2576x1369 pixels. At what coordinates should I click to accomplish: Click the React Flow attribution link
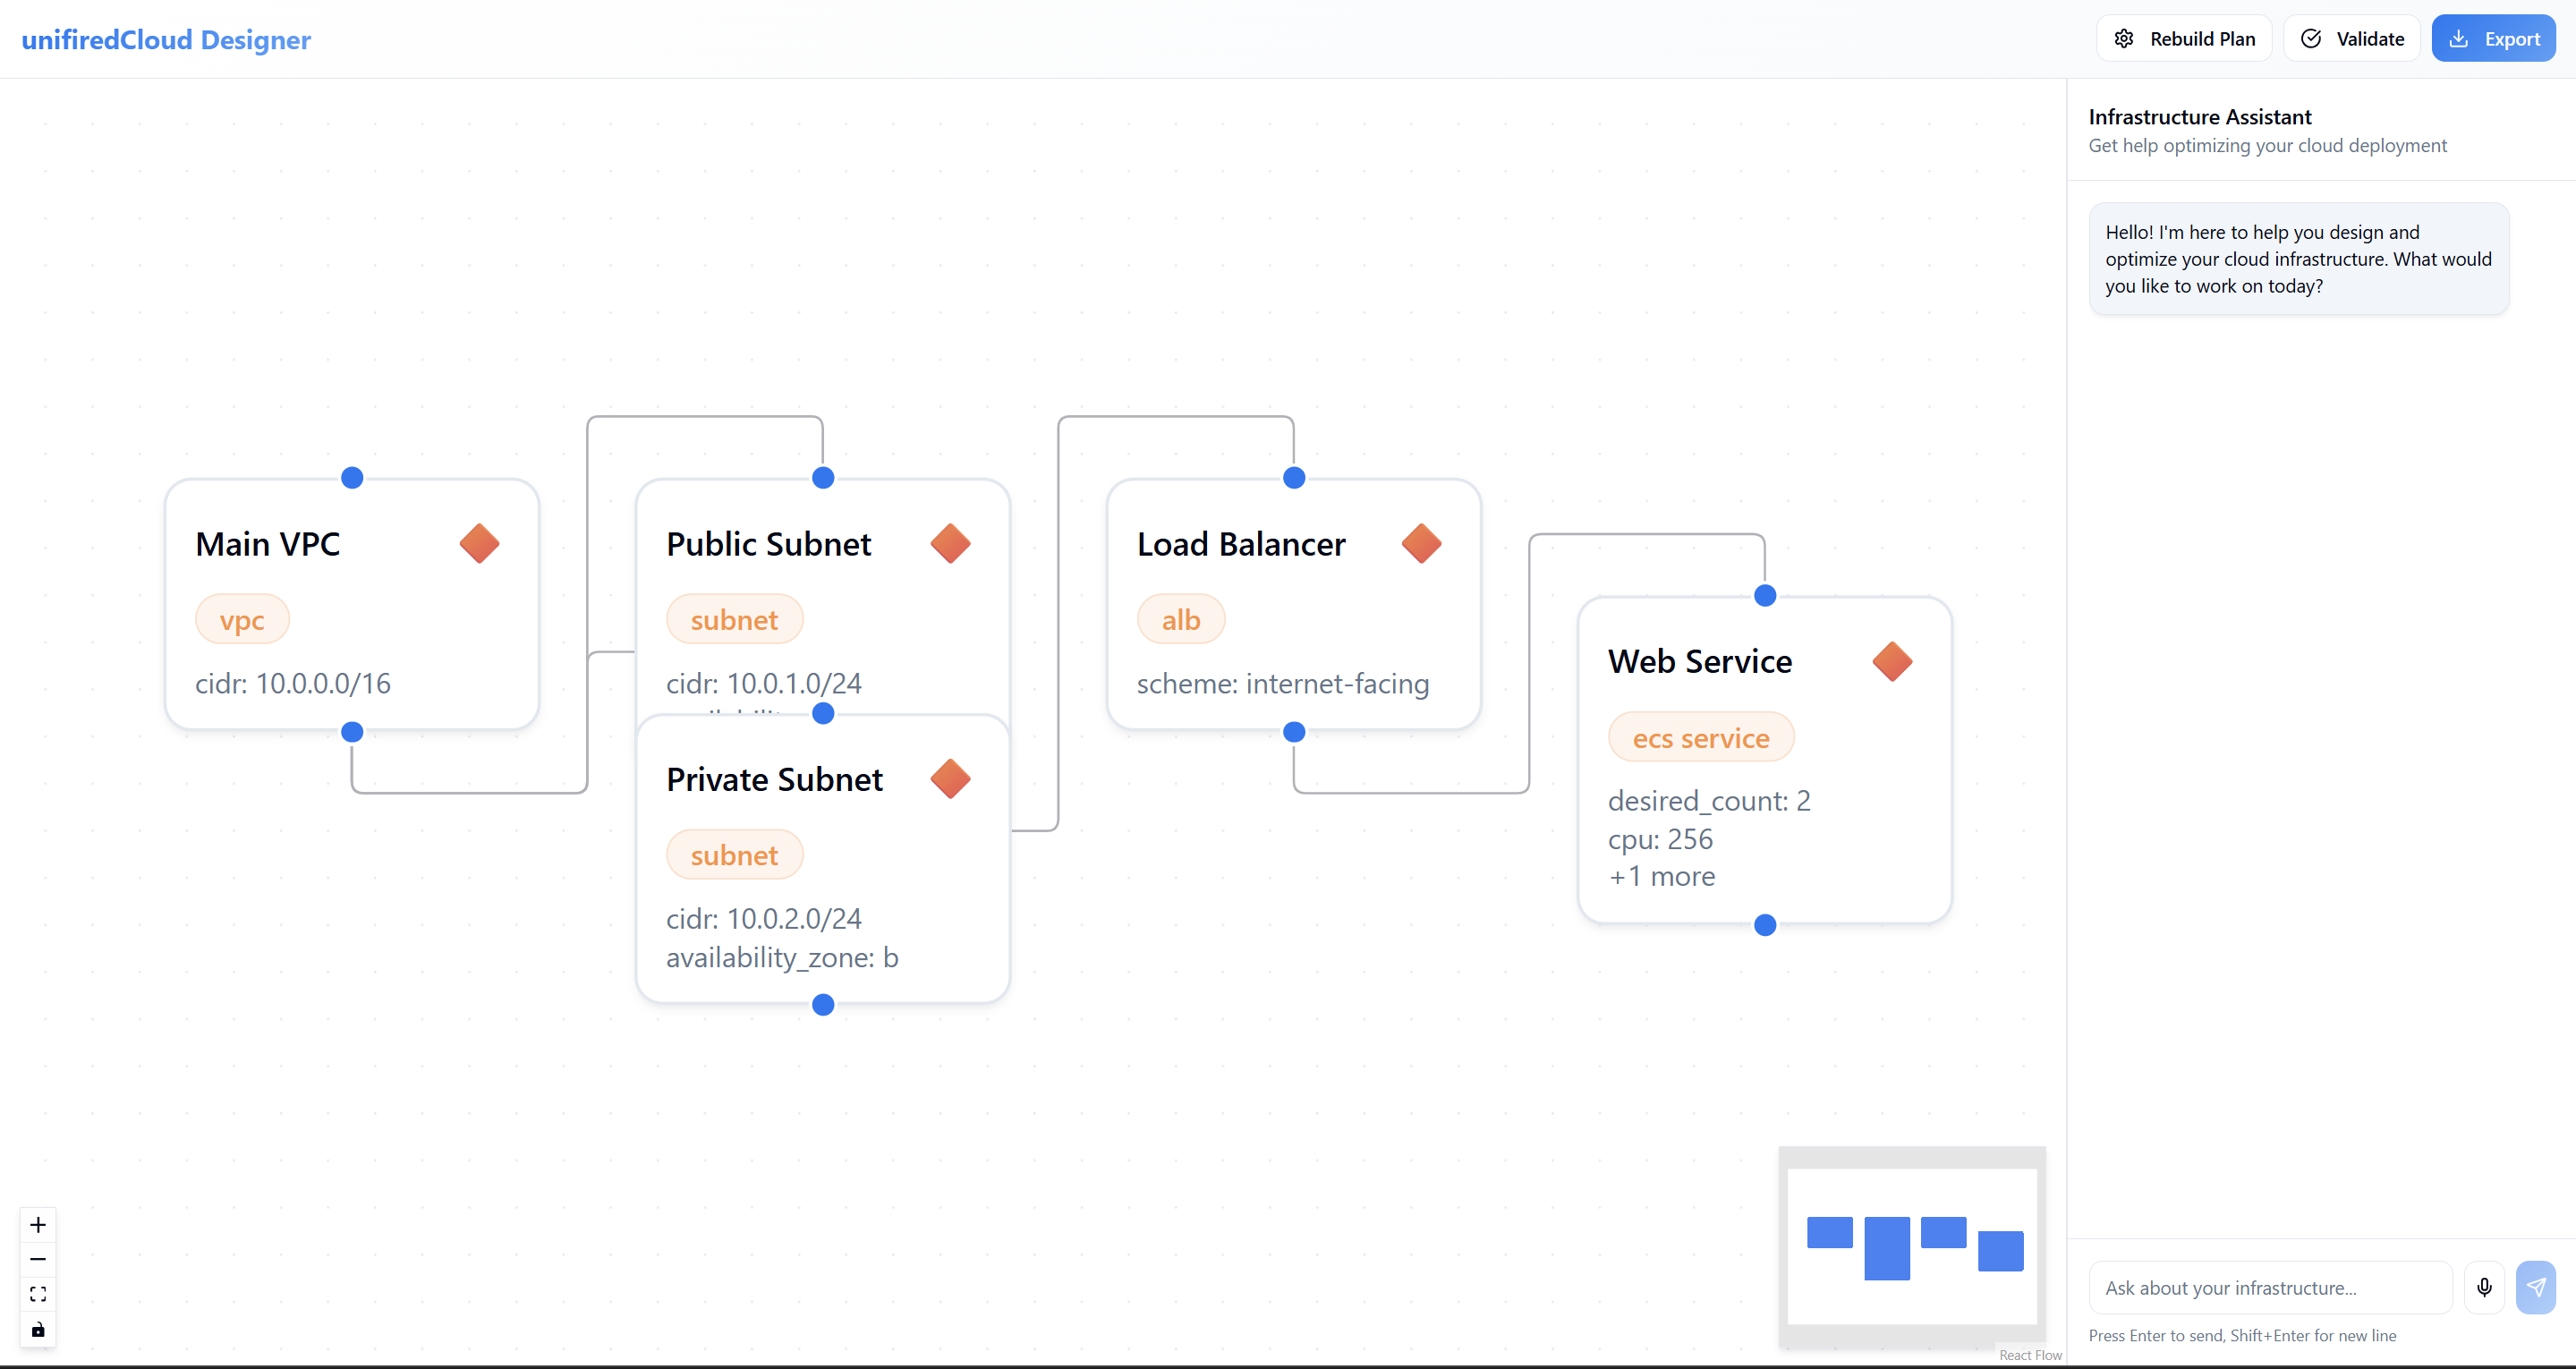point(2030,1355)
